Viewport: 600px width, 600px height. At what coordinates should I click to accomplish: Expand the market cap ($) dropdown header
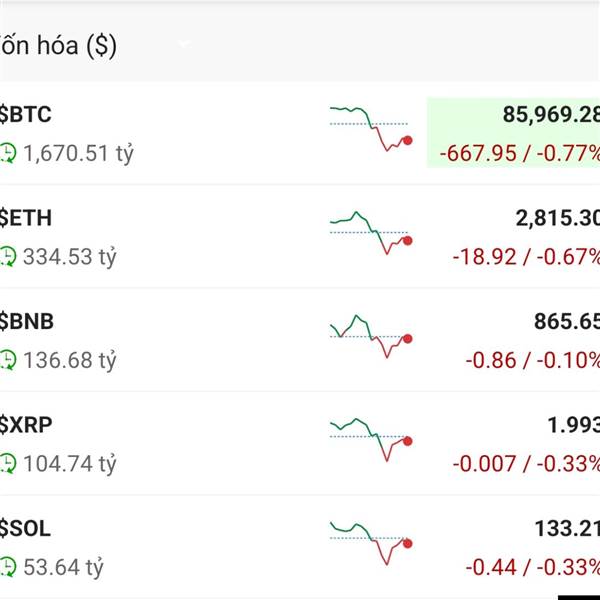[184, 46]
